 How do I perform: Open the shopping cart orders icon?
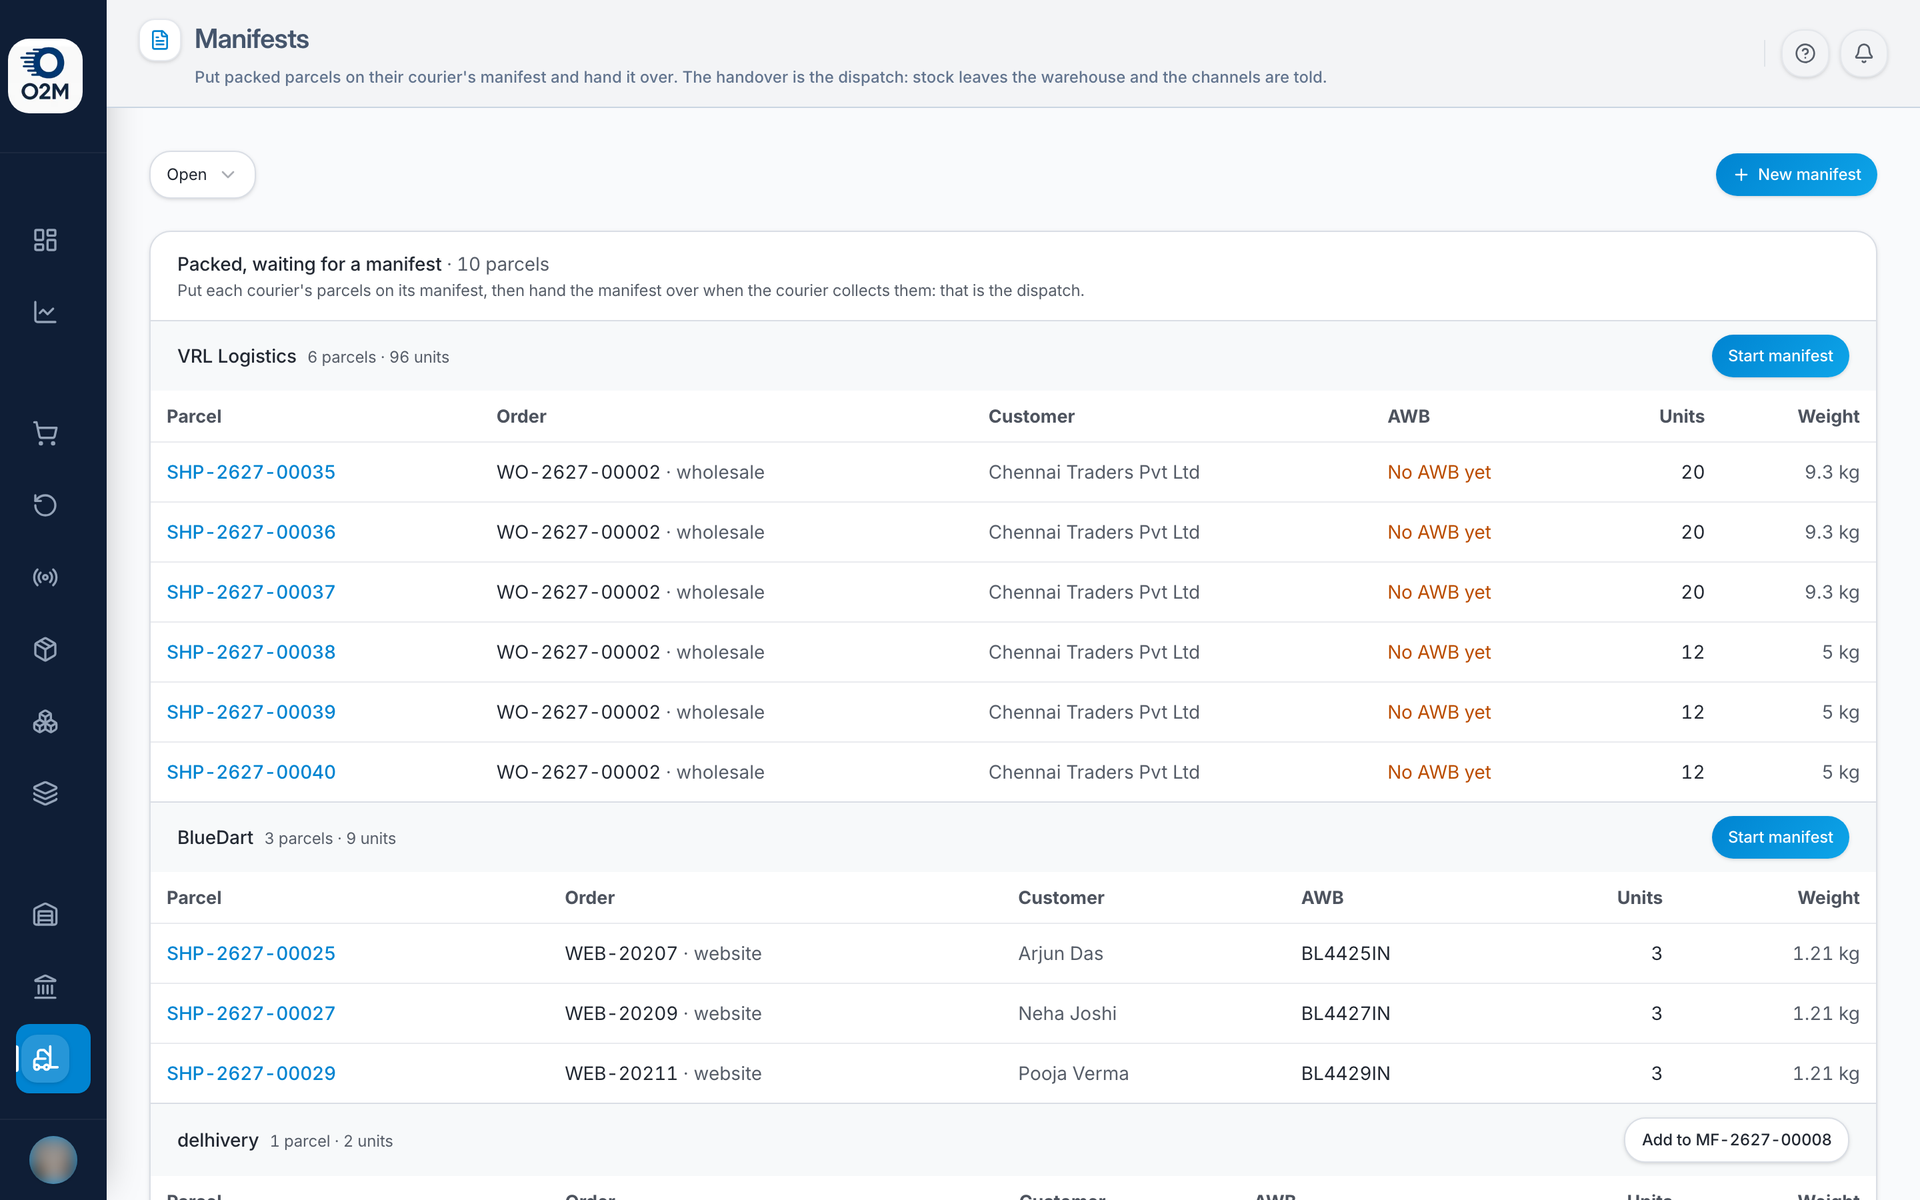(45, 433)
